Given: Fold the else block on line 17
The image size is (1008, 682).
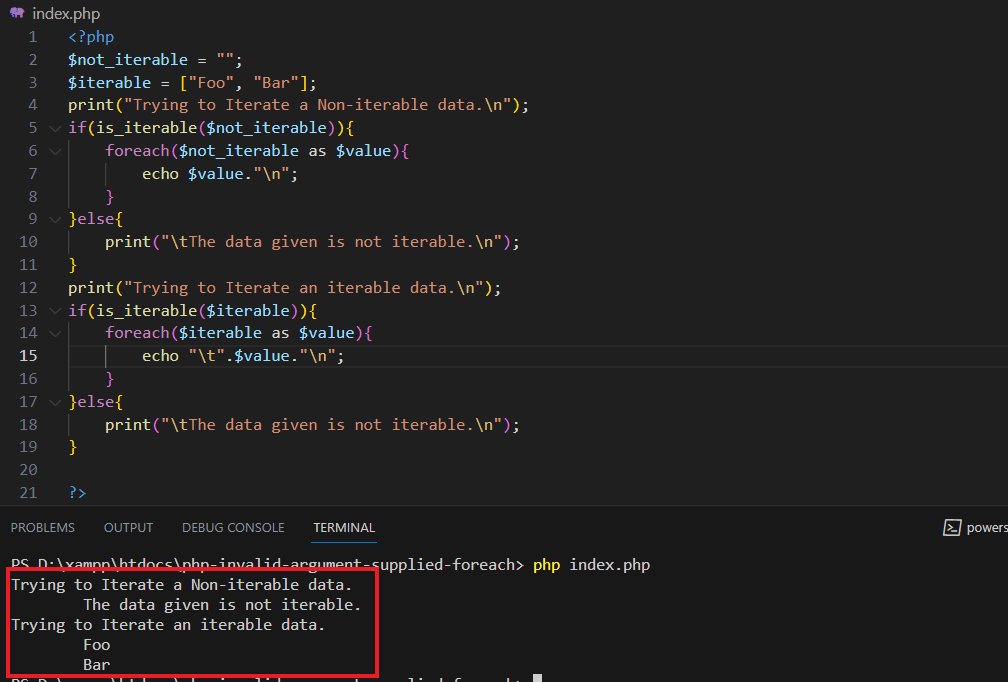Looking at the screenshot, I should (x=54, y=401).
